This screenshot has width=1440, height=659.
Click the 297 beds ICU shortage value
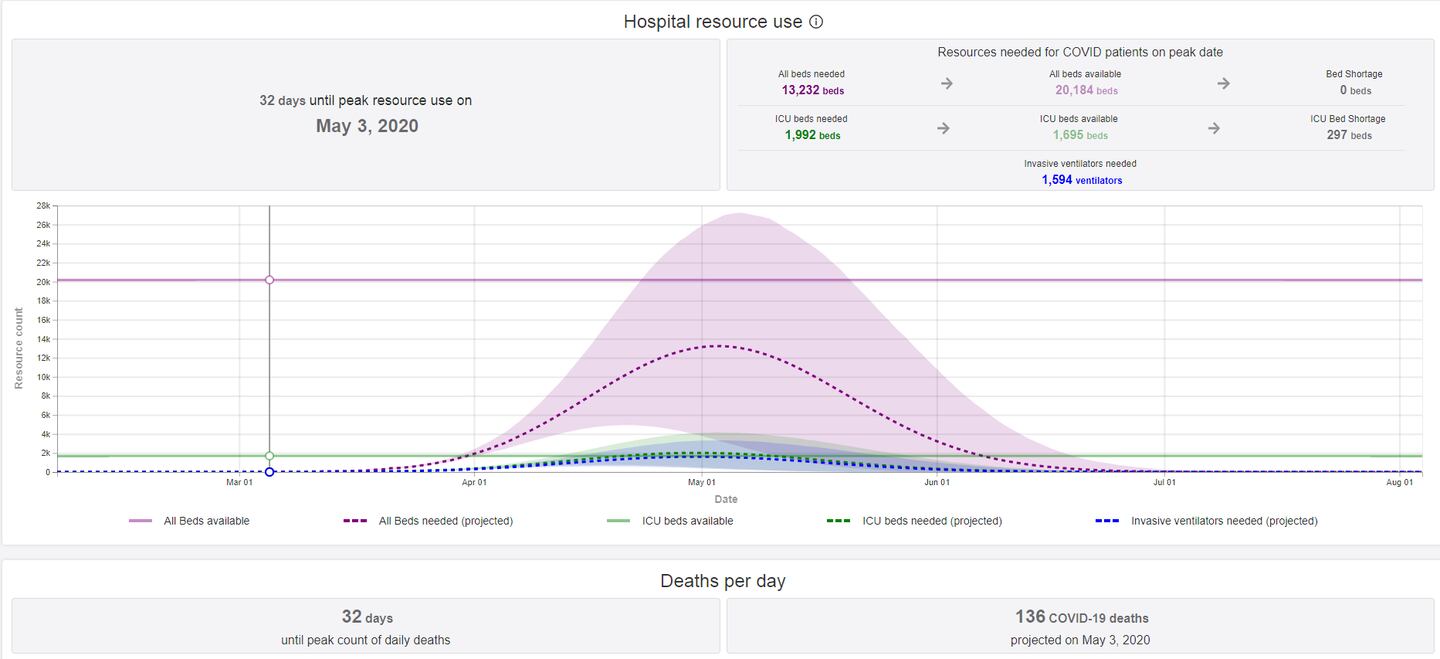coord(1348,135)
